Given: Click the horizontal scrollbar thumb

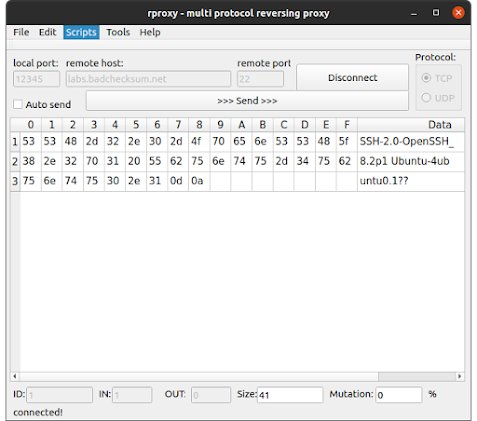Looking at the screenshot, I should click(x=417, y=376).
